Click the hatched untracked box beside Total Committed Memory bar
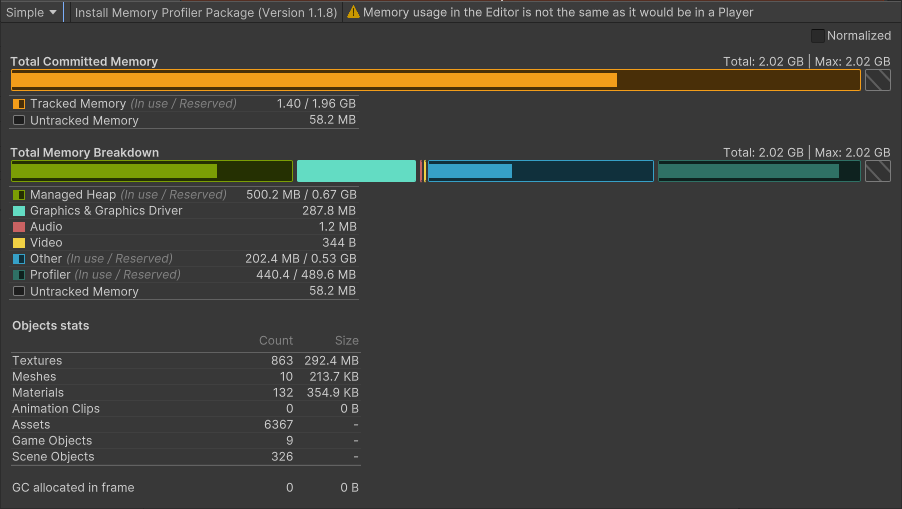Screen dimensions: 902x509 pos(877,80)
